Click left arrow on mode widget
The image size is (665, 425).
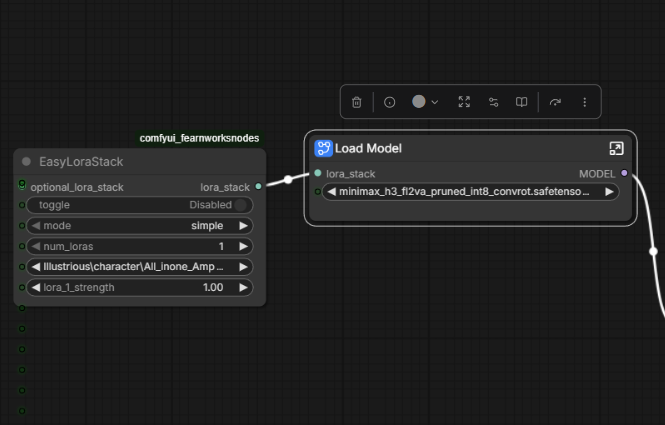[x=36, y=226]
